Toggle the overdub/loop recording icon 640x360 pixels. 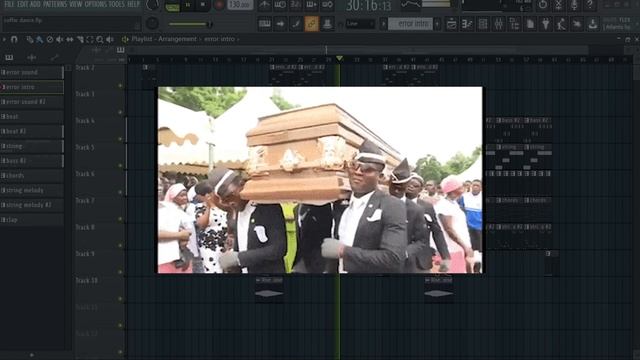(x=311, y=5)
